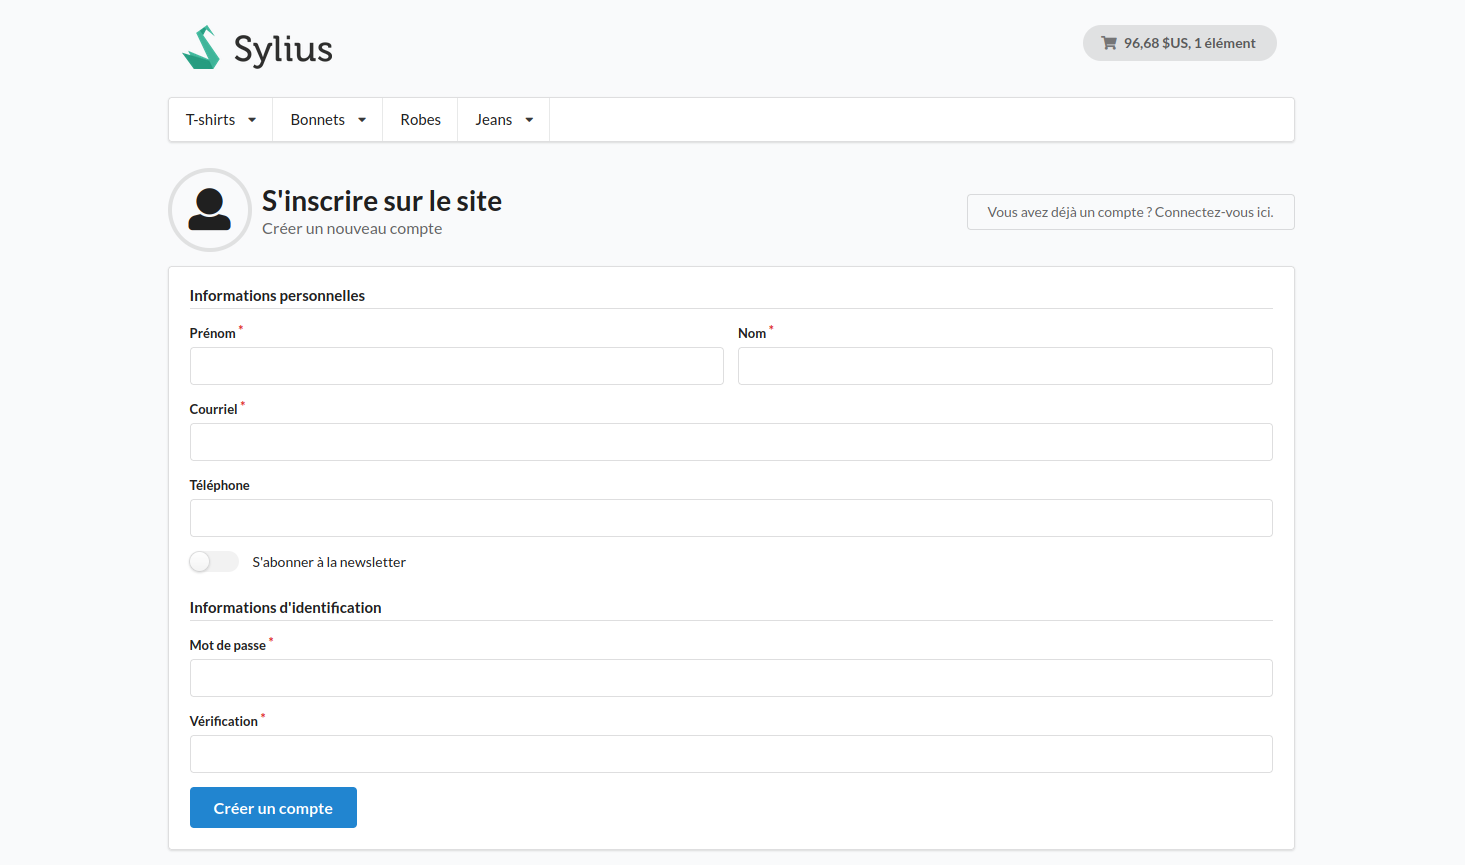The image size is (1465, 865).
Task: Click the 'Créer un nouveau compte' subtitle
Action: [x=352, y=229]
